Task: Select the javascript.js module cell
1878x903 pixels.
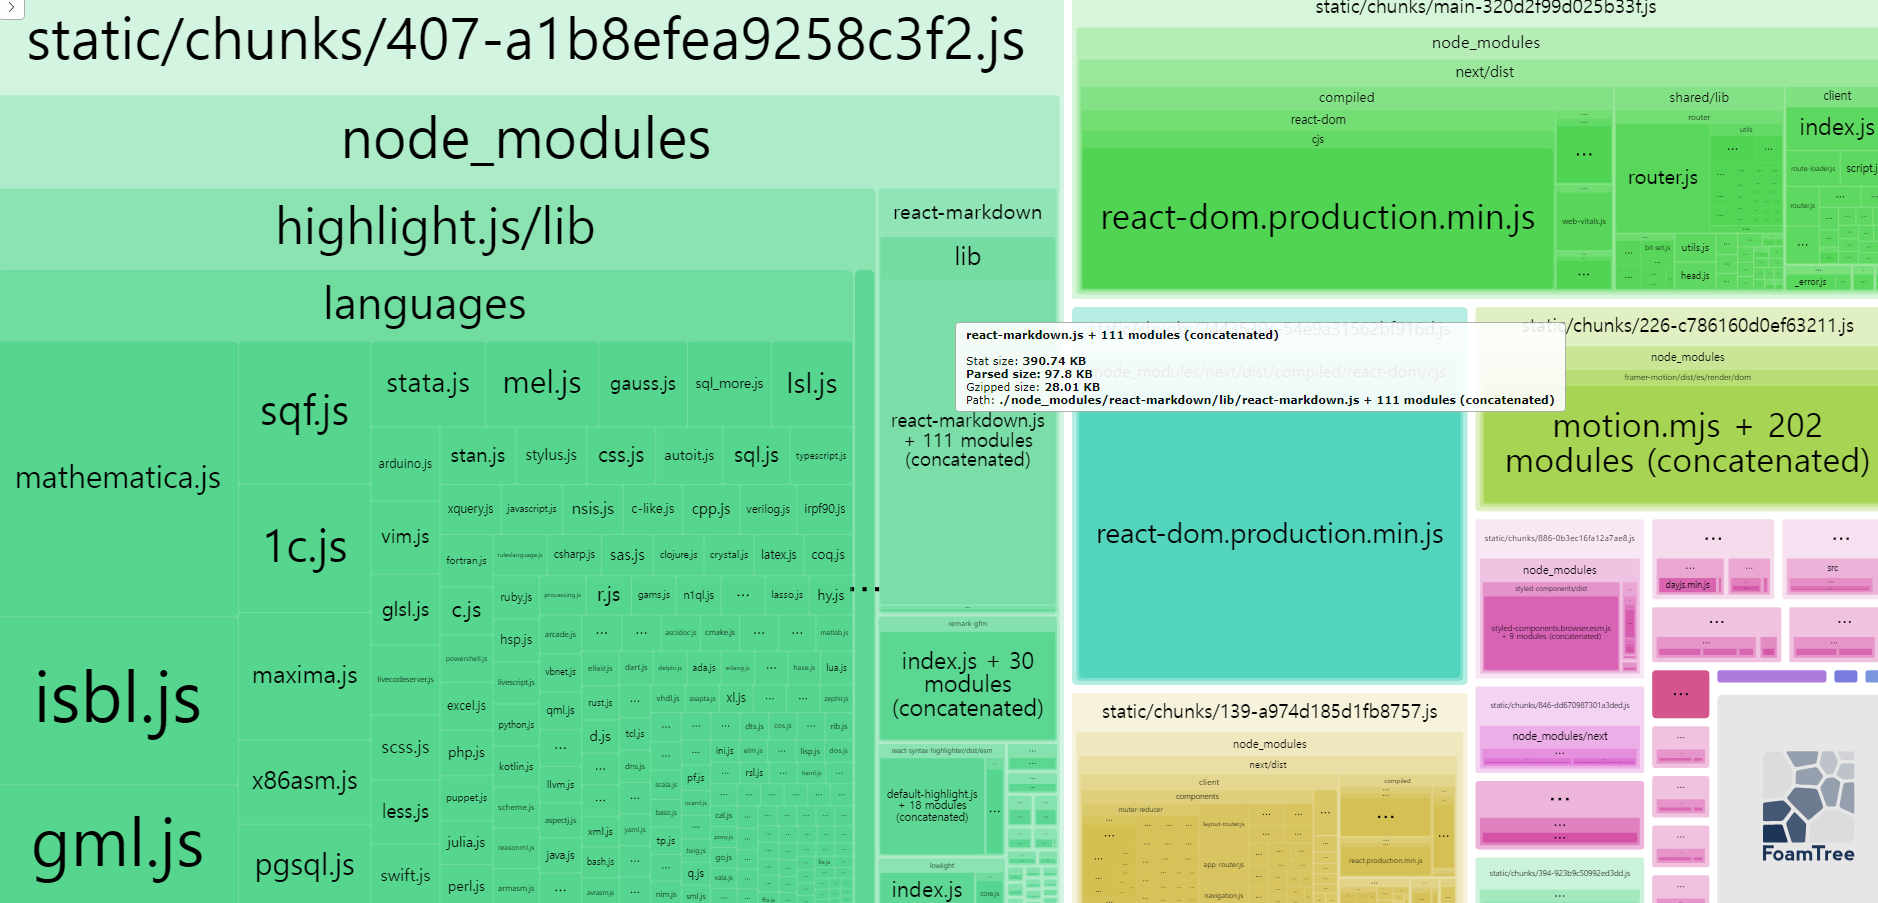Action: tap(531, 509)
